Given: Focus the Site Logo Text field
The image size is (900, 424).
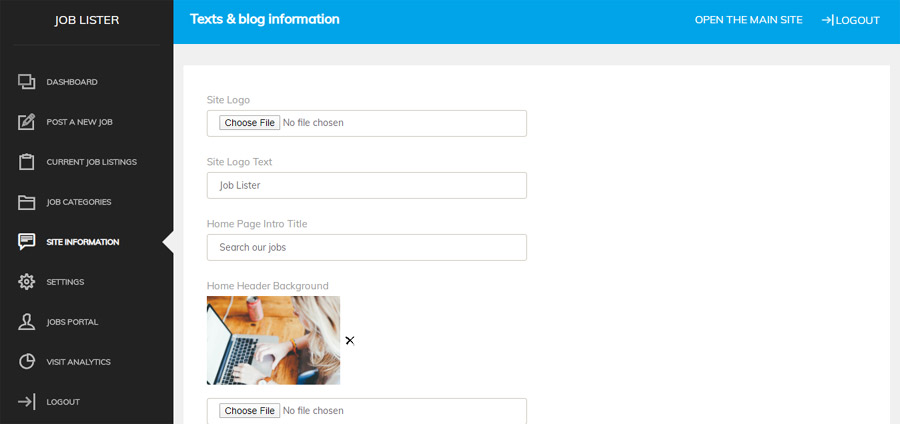Looking at the screenshot, I should pos(366,185).
